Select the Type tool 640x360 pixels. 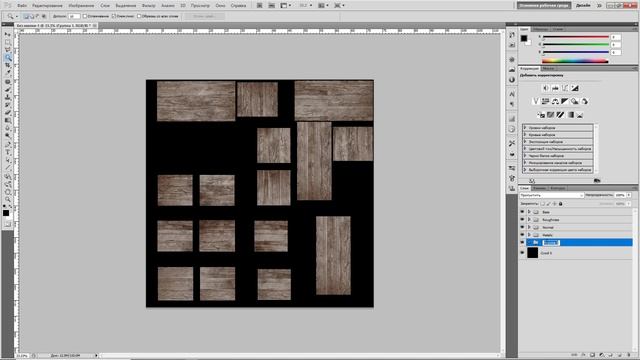[x=8, y=153]
